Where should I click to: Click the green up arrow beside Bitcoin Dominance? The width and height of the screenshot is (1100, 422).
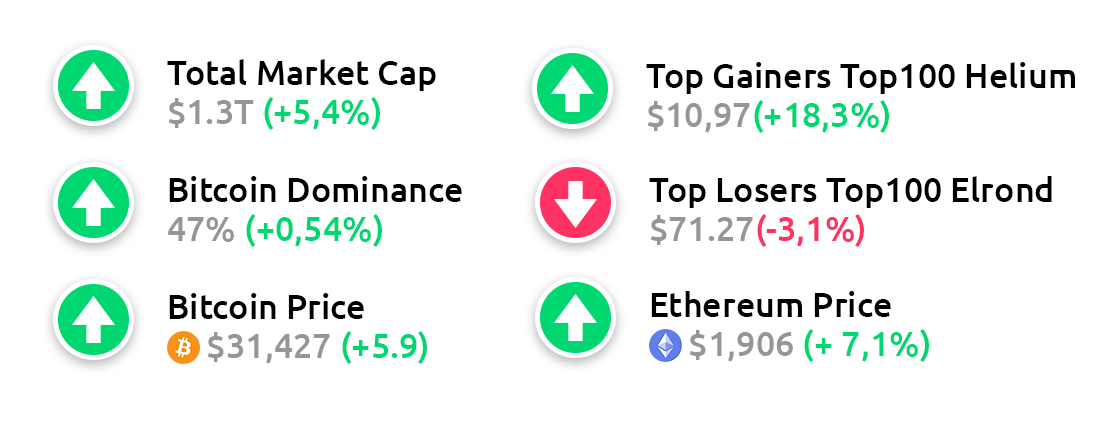93,202
